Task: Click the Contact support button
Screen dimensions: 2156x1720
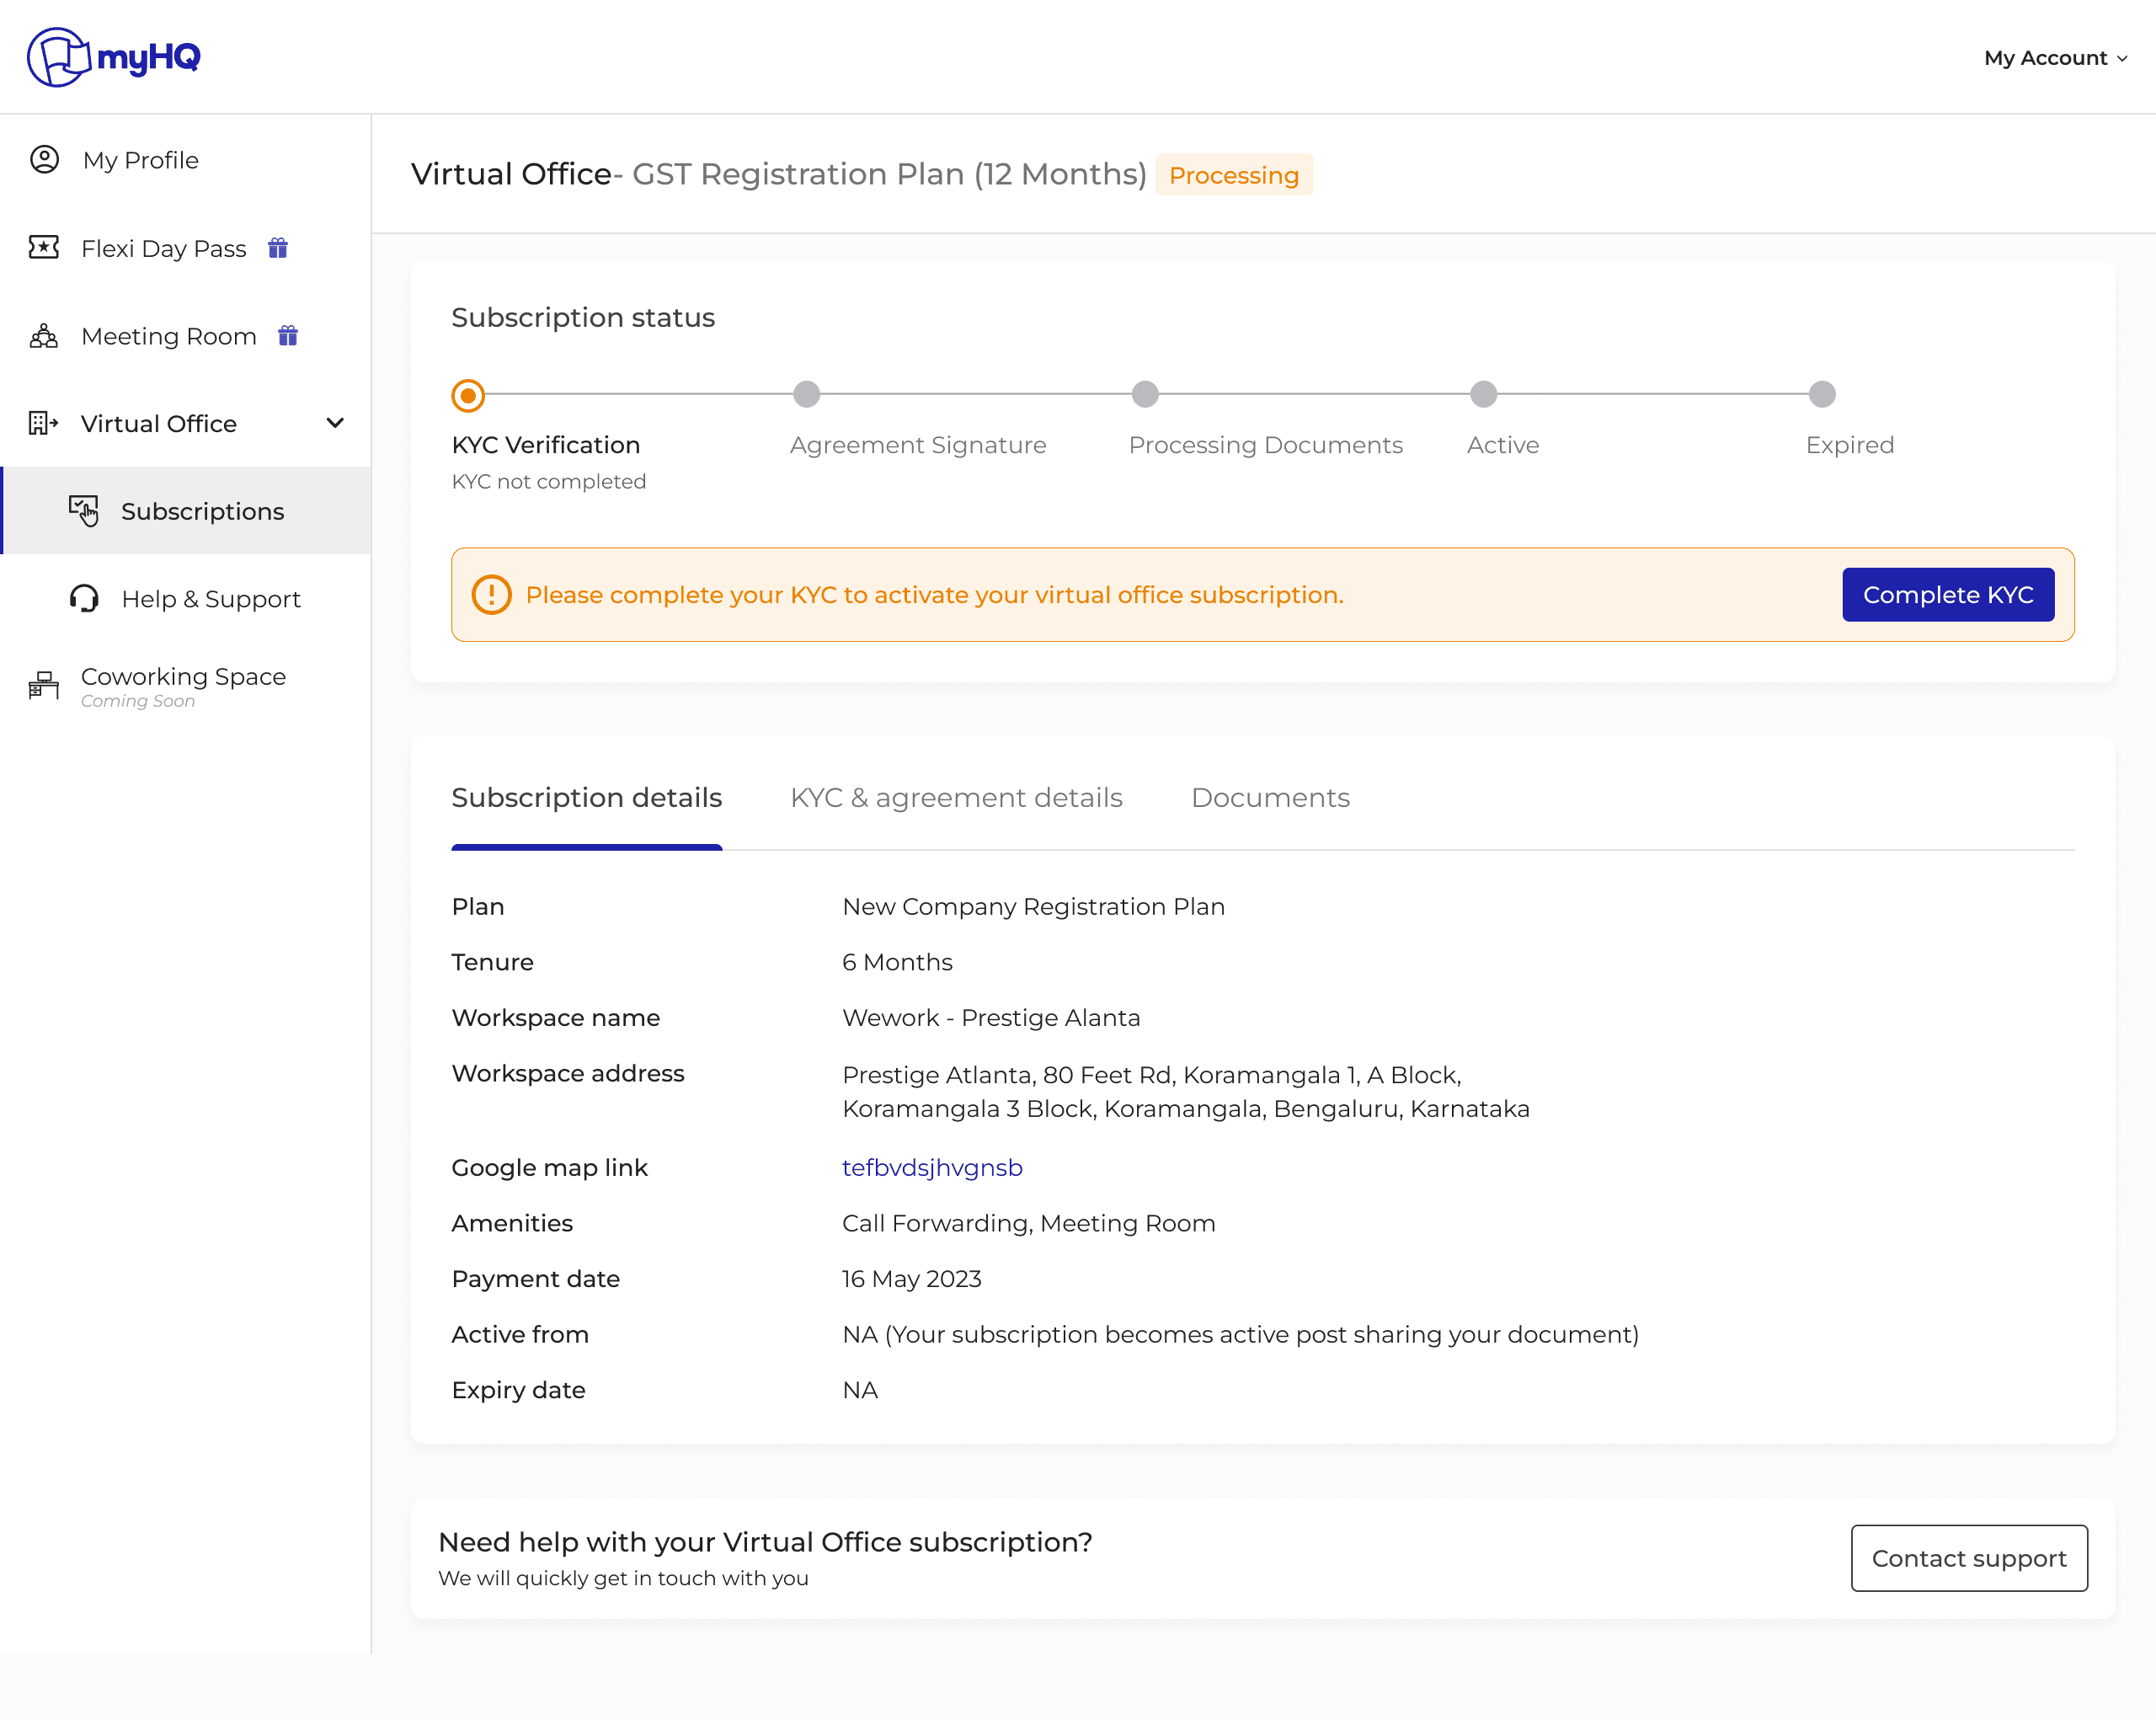Action: pos(1968,1557)
